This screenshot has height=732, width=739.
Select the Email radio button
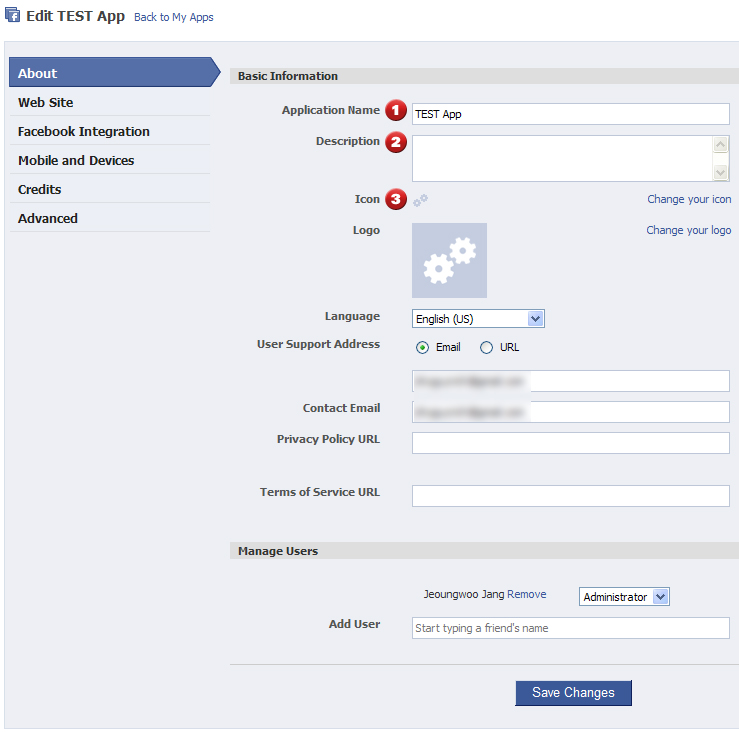point(422,347)
